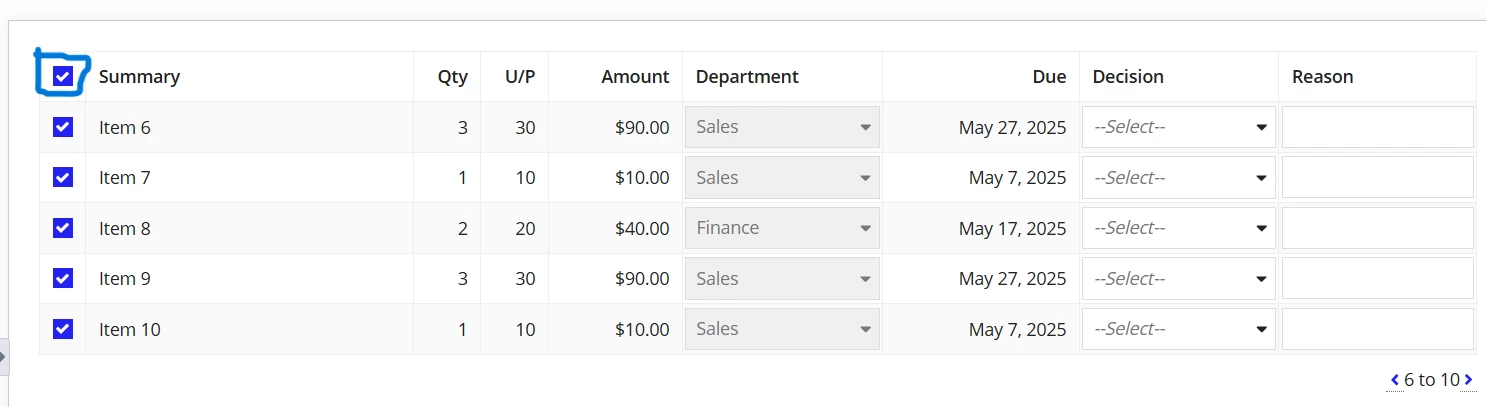Go to previous page arrow

click(1395, 380)
